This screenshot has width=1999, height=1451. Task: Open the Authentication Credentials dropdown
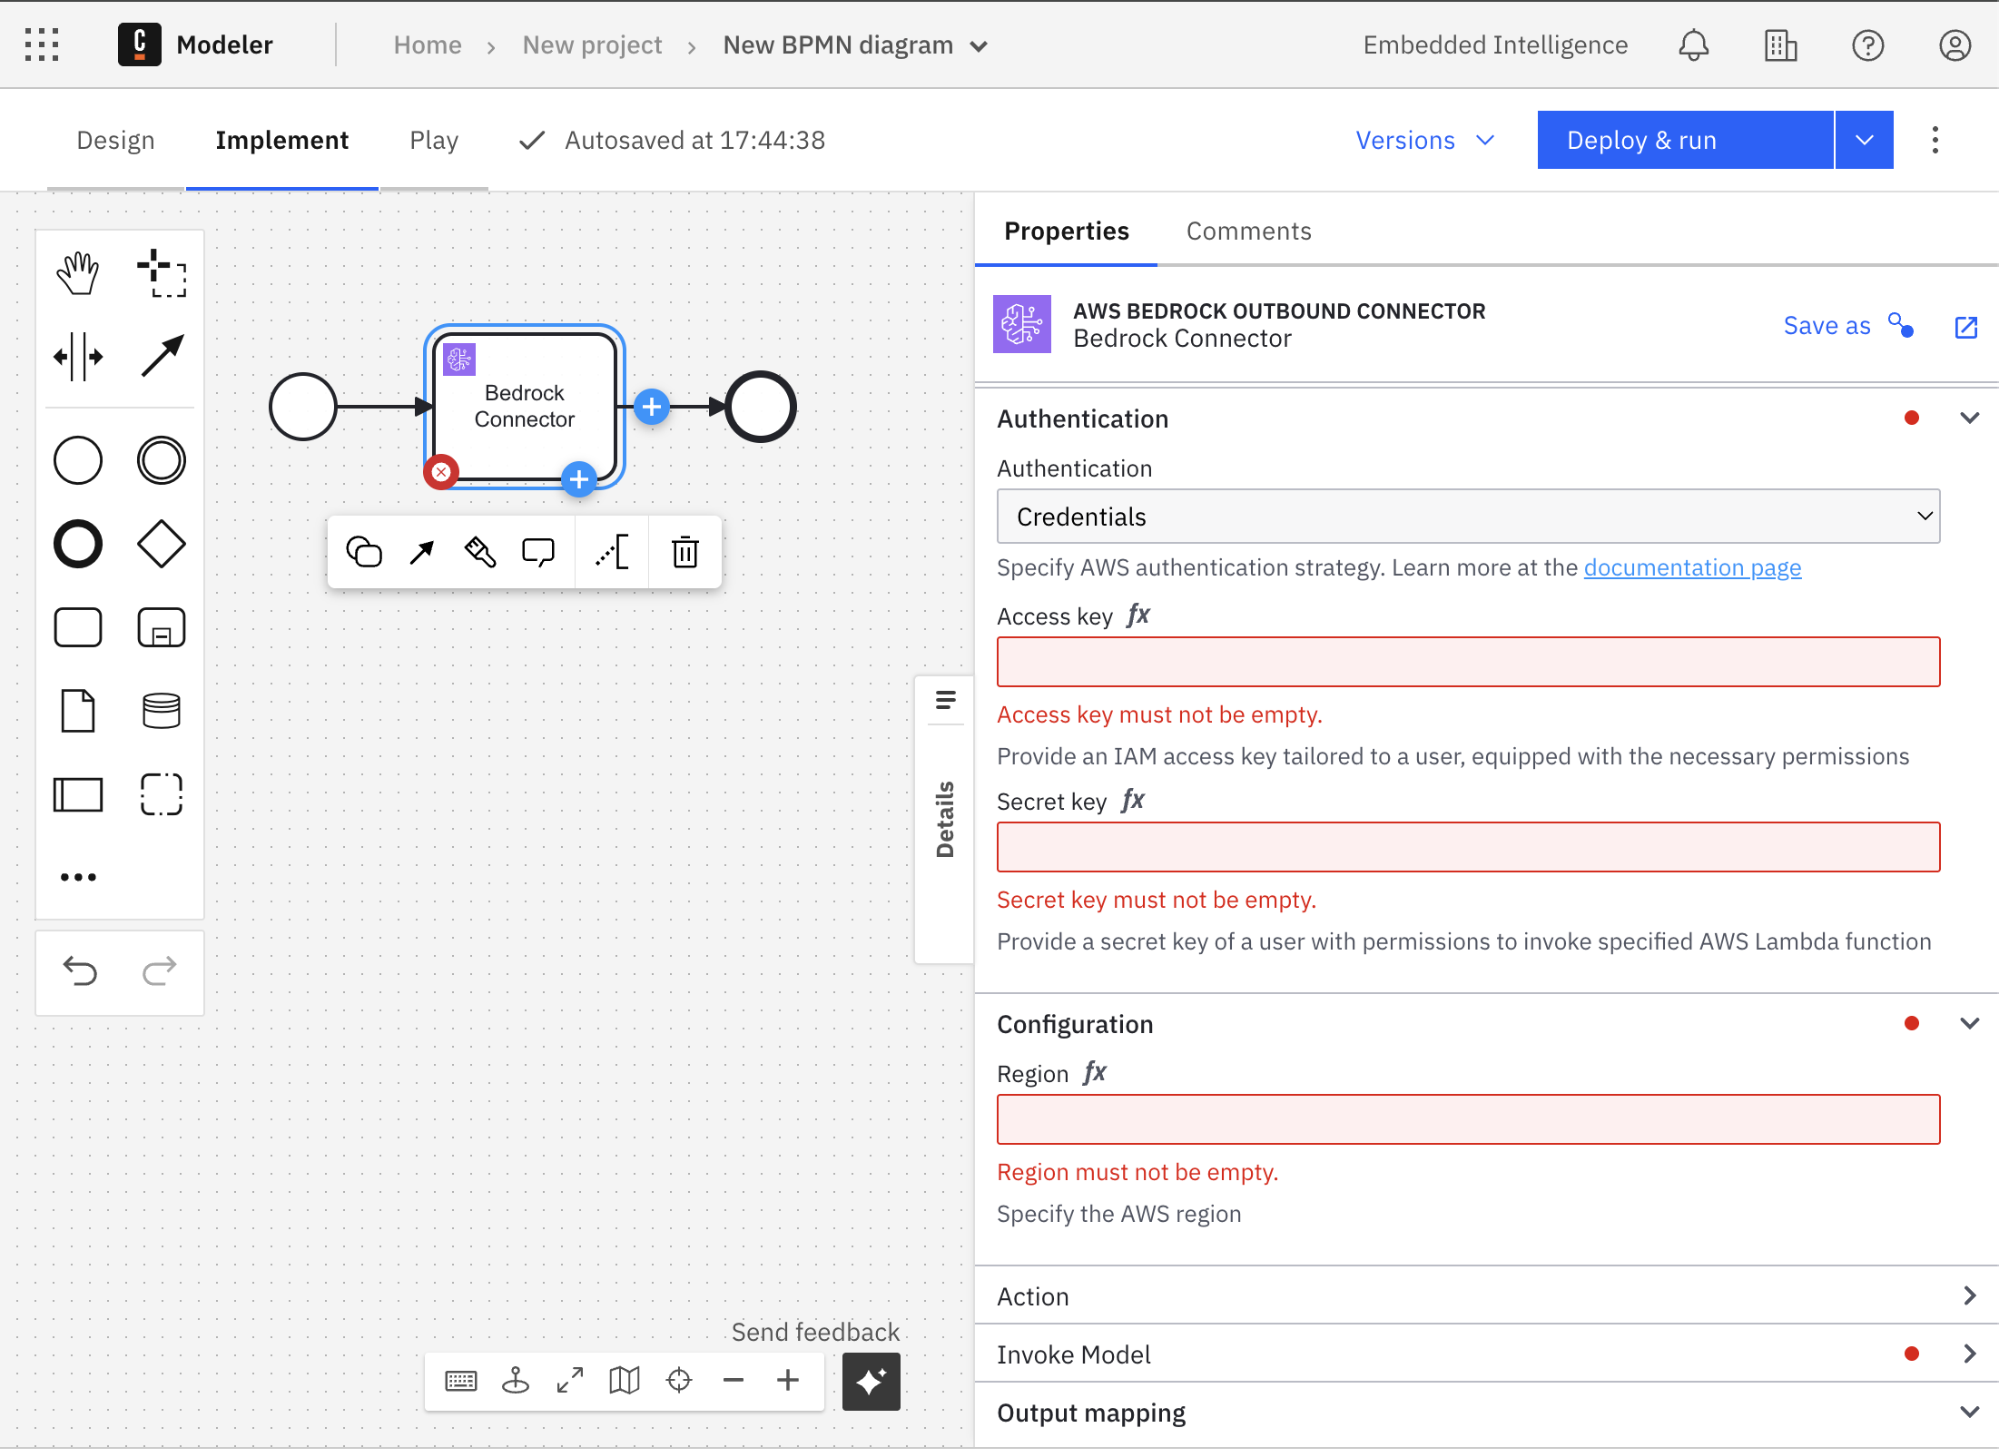(1467, 517)
